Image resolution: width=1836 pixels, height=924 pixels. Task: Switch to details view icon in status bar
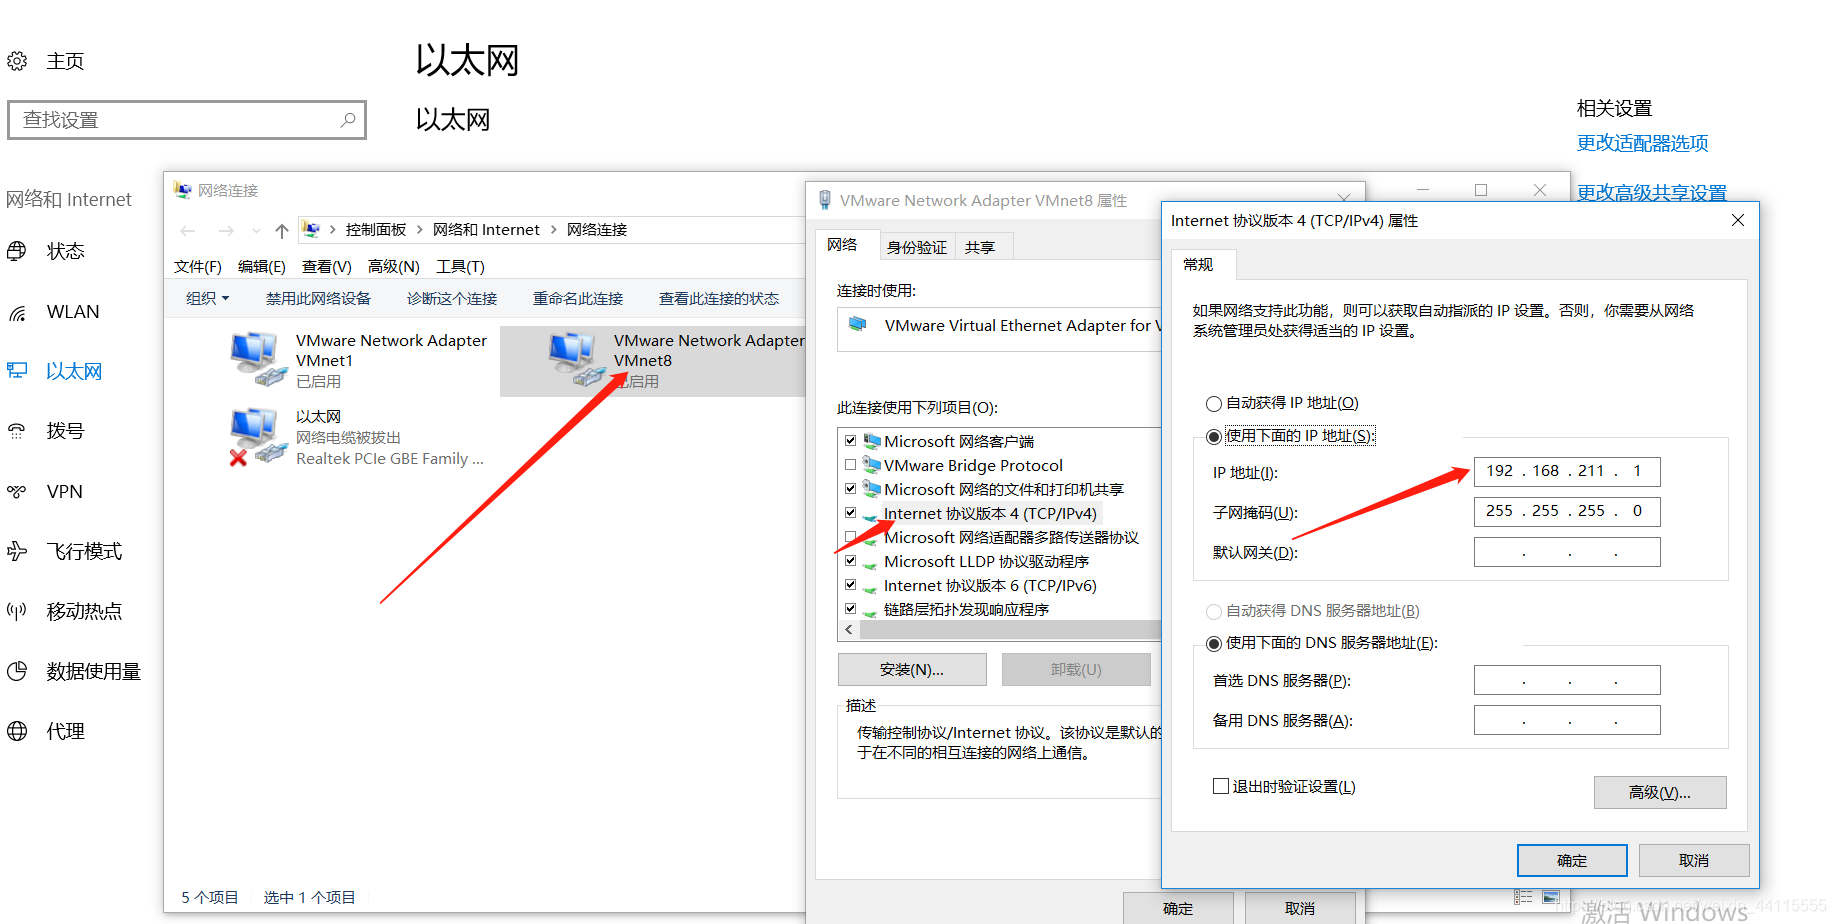click(x=1523, y=897)
